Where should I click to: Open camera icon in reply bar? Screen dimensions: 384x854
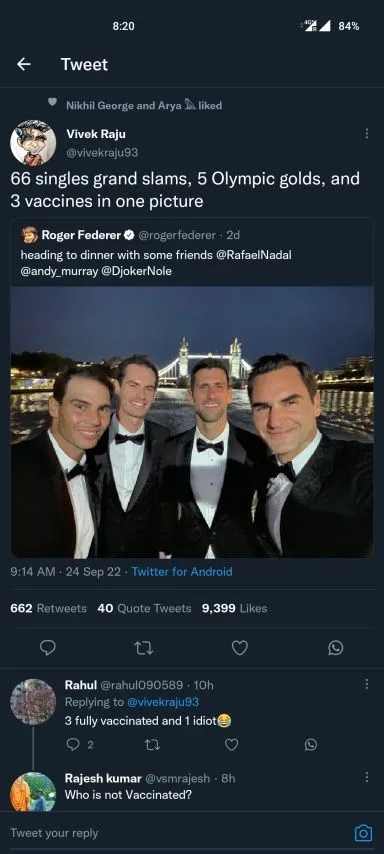[363, 833]
